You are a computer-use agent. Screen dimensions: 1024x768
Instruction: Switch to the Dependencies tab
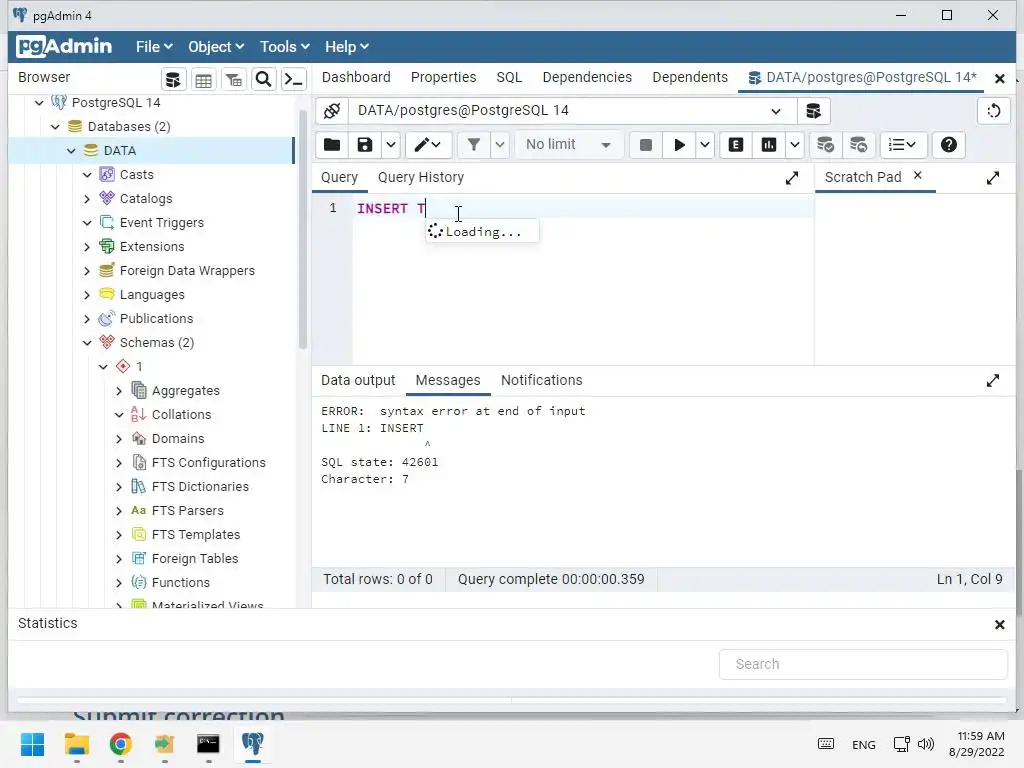click(587, 77)
